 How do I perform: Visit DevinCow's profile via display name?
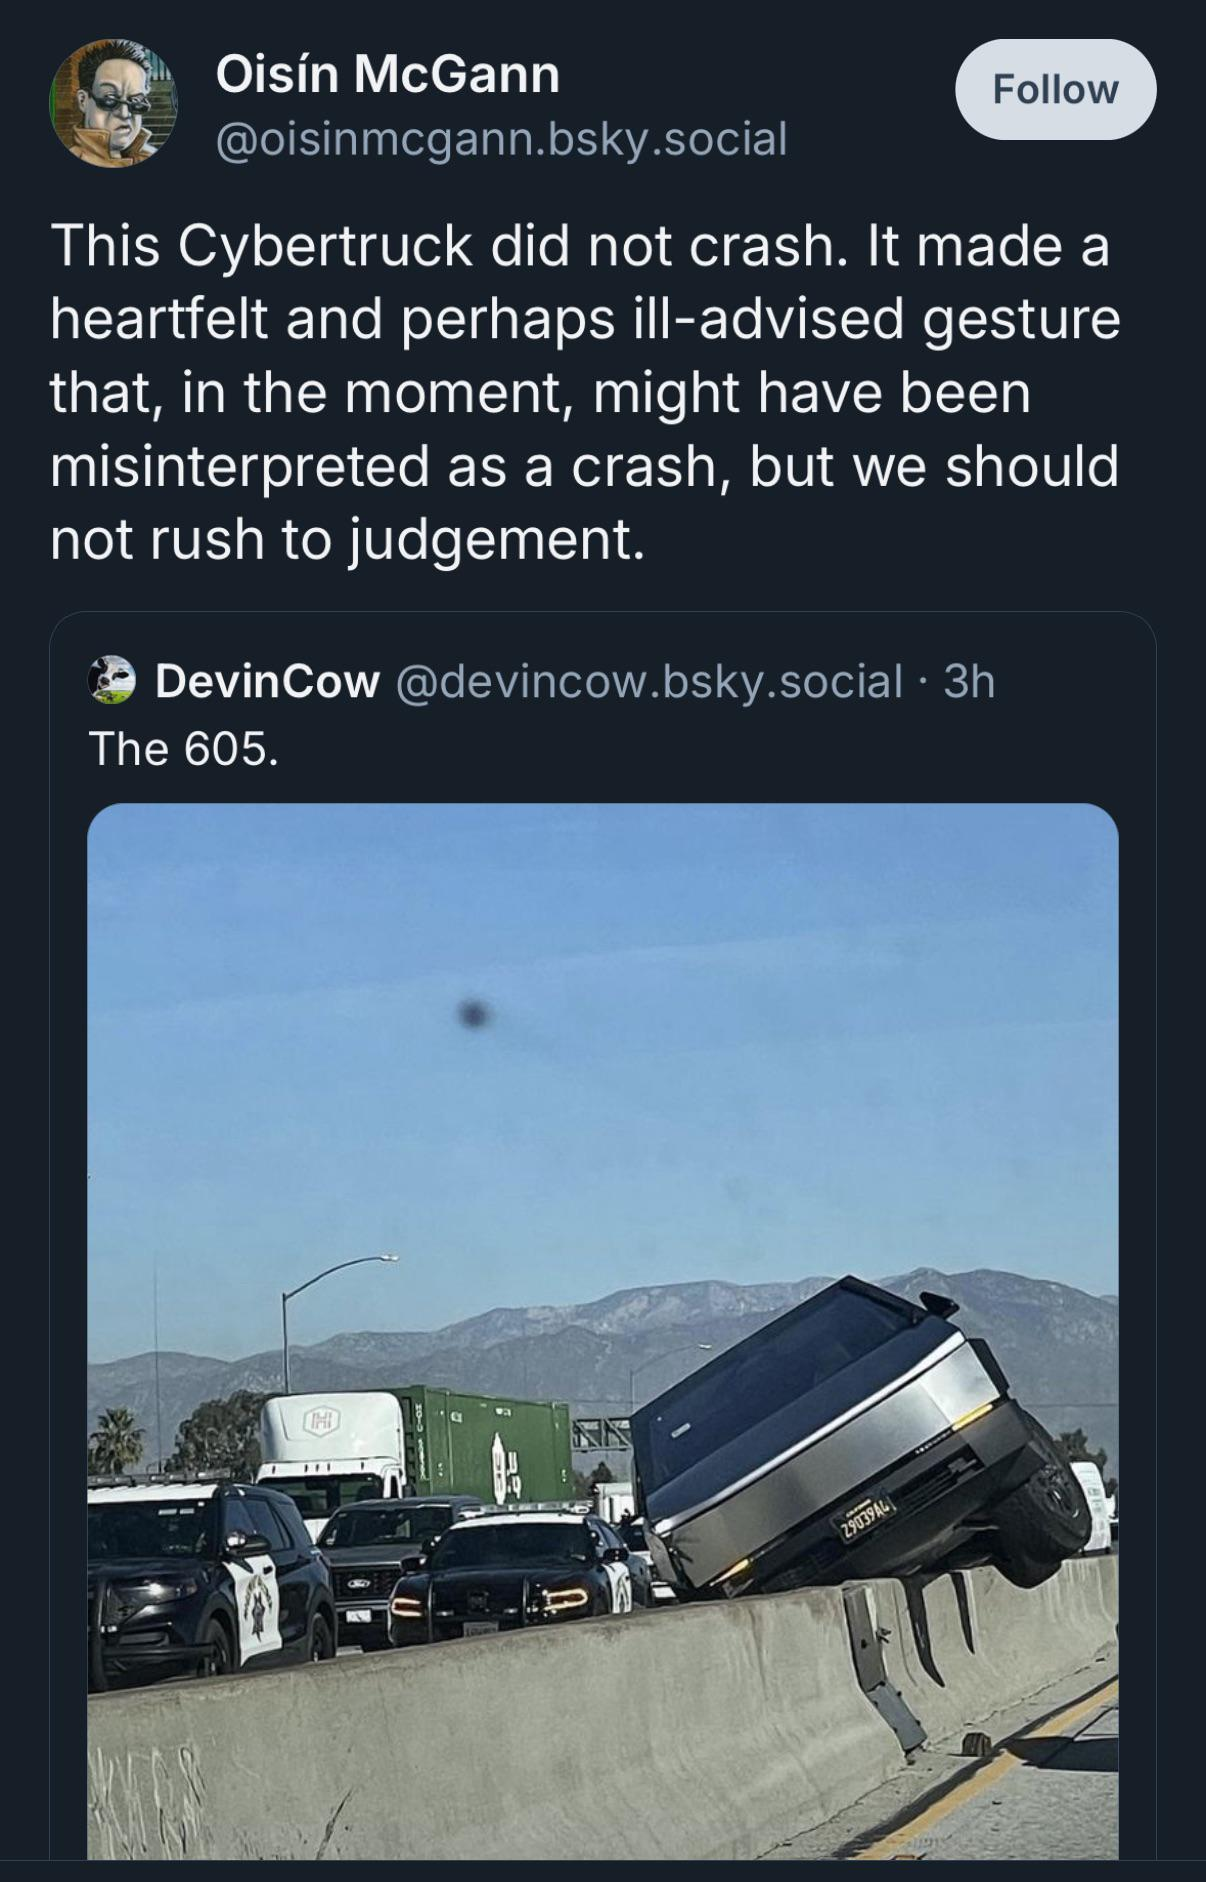tap(267, 681)
